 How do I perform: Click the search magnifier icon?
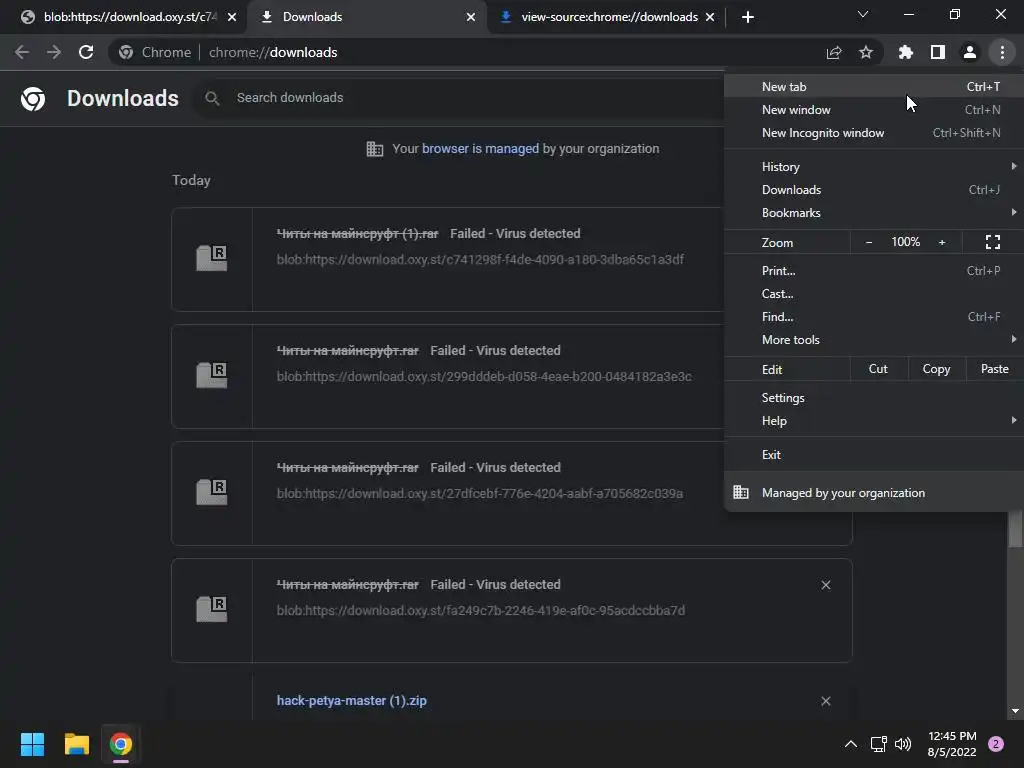point(212,98)
